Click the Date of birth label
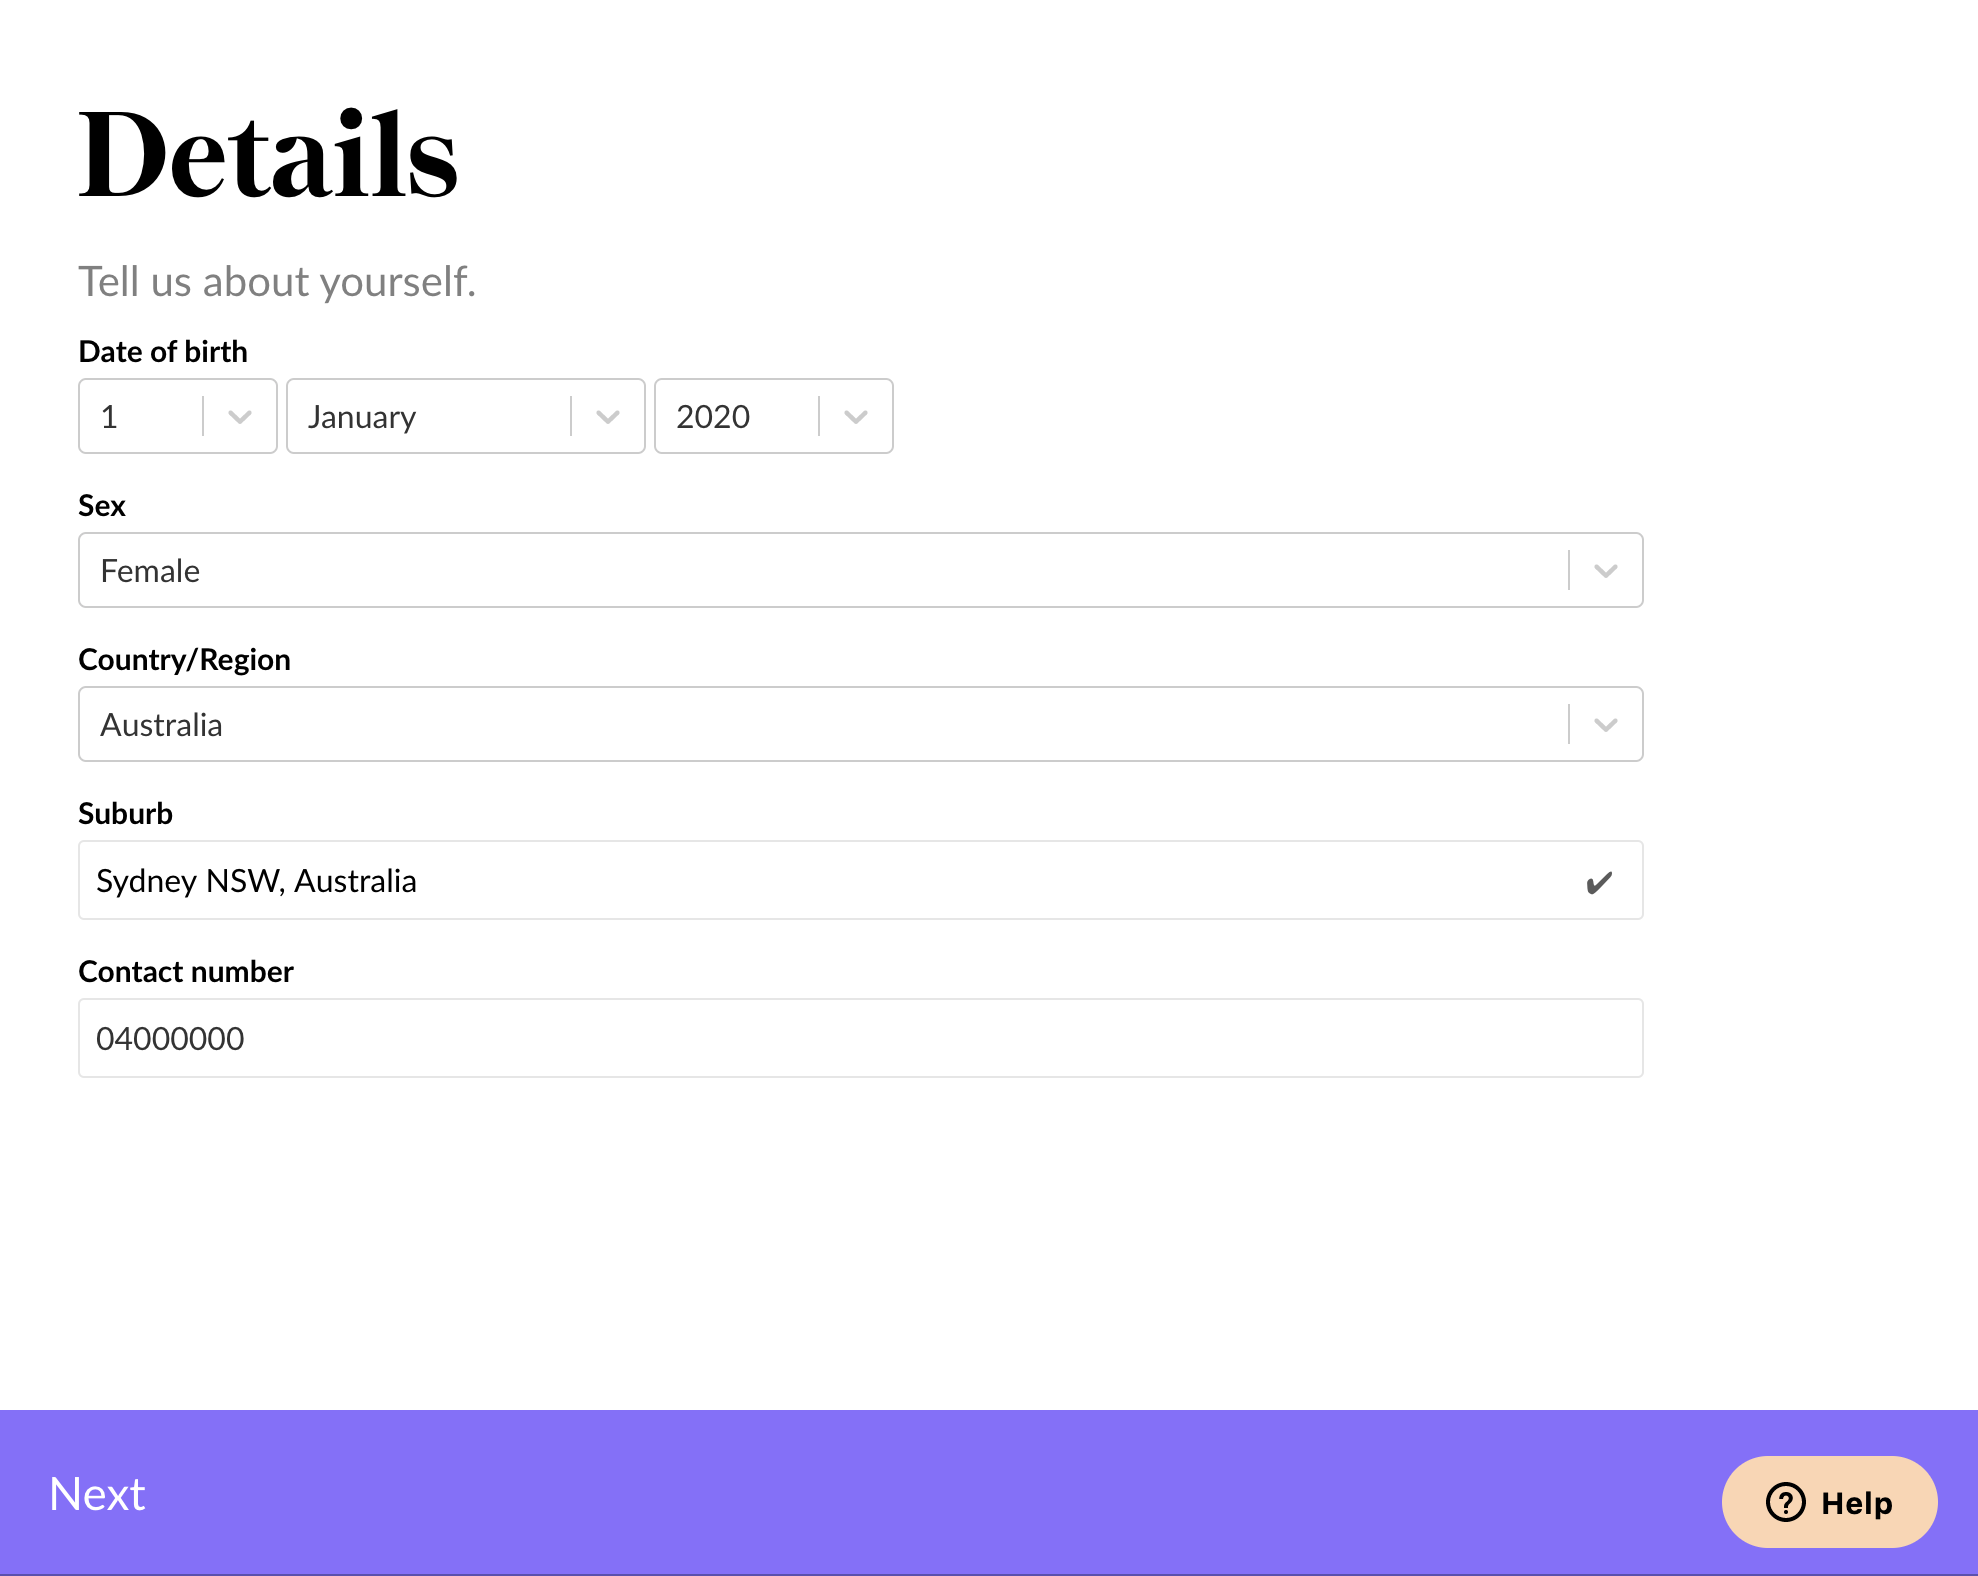Viewport: 1978px width, 1576px height. coord(163,352)
